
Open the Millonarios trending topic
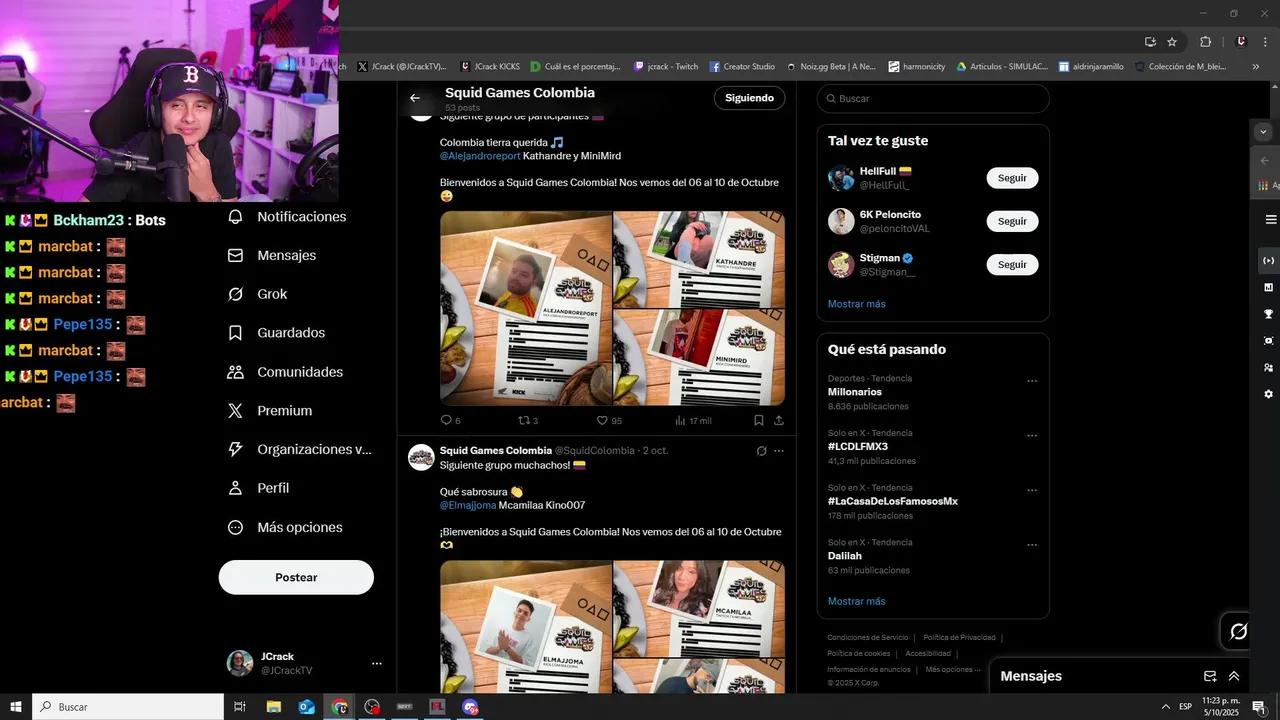(x=855, y=392)
